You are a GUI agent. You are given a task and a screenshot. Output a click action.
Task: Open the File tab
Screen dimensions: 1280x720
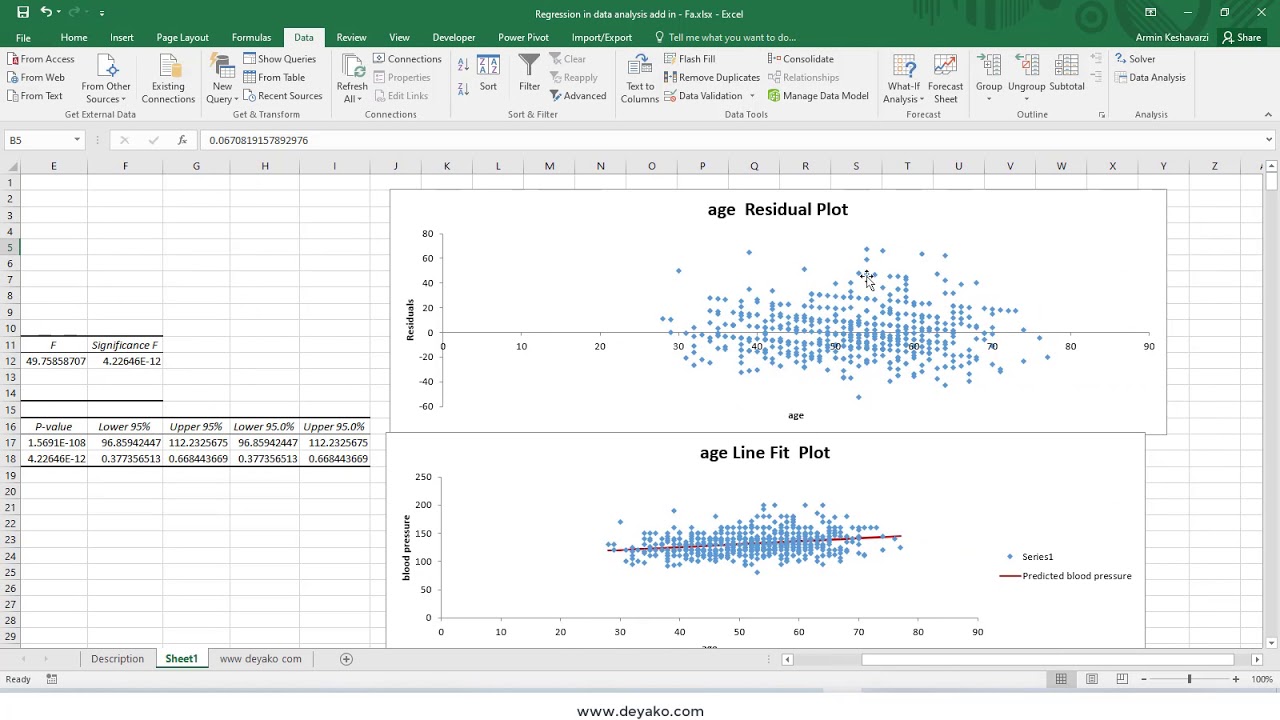coord(23,37)
